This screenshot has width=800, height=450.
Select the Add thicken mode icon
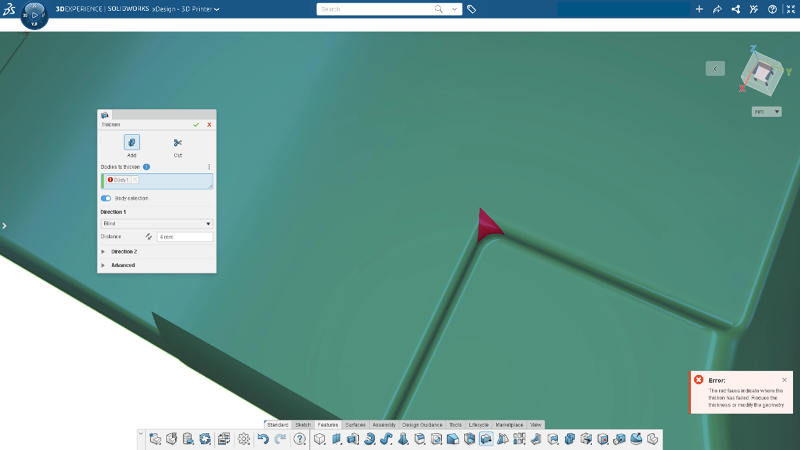tap(132, 142)
